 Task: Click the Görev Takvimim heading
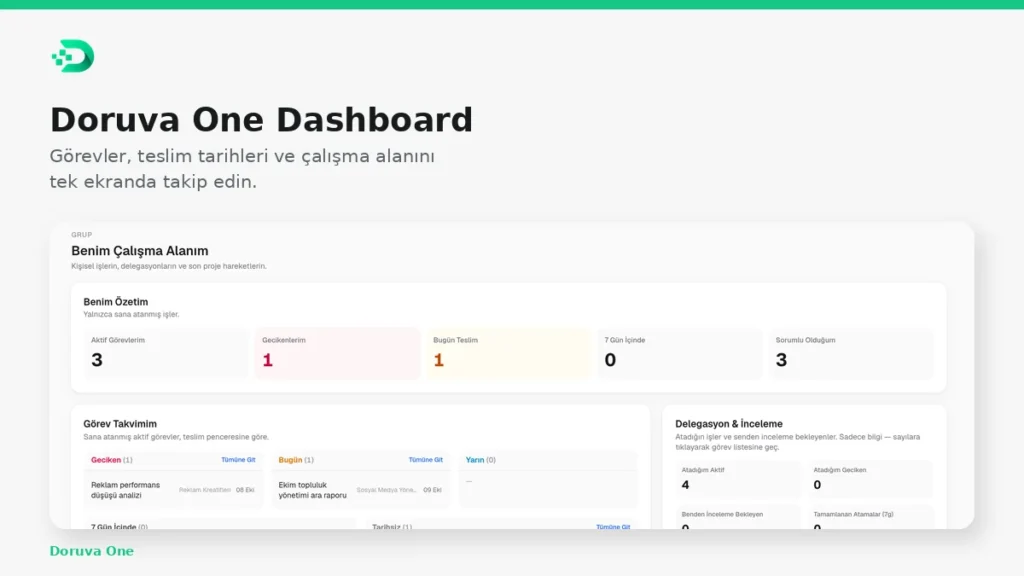pos(120,424)
